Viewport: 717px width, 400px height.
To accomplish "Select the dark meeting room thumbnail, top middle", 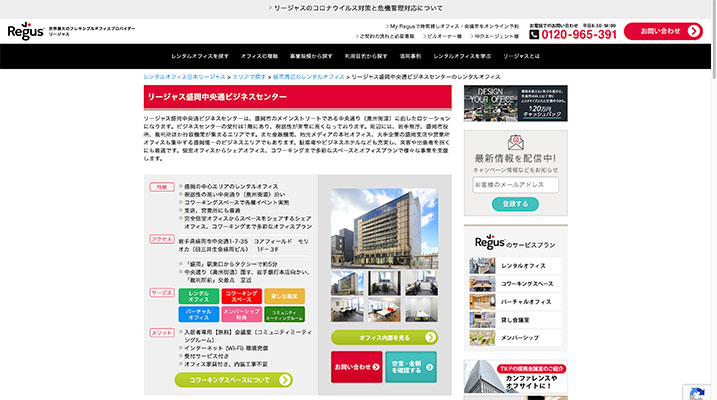I will pyautogui.click(x=384, y=283).
